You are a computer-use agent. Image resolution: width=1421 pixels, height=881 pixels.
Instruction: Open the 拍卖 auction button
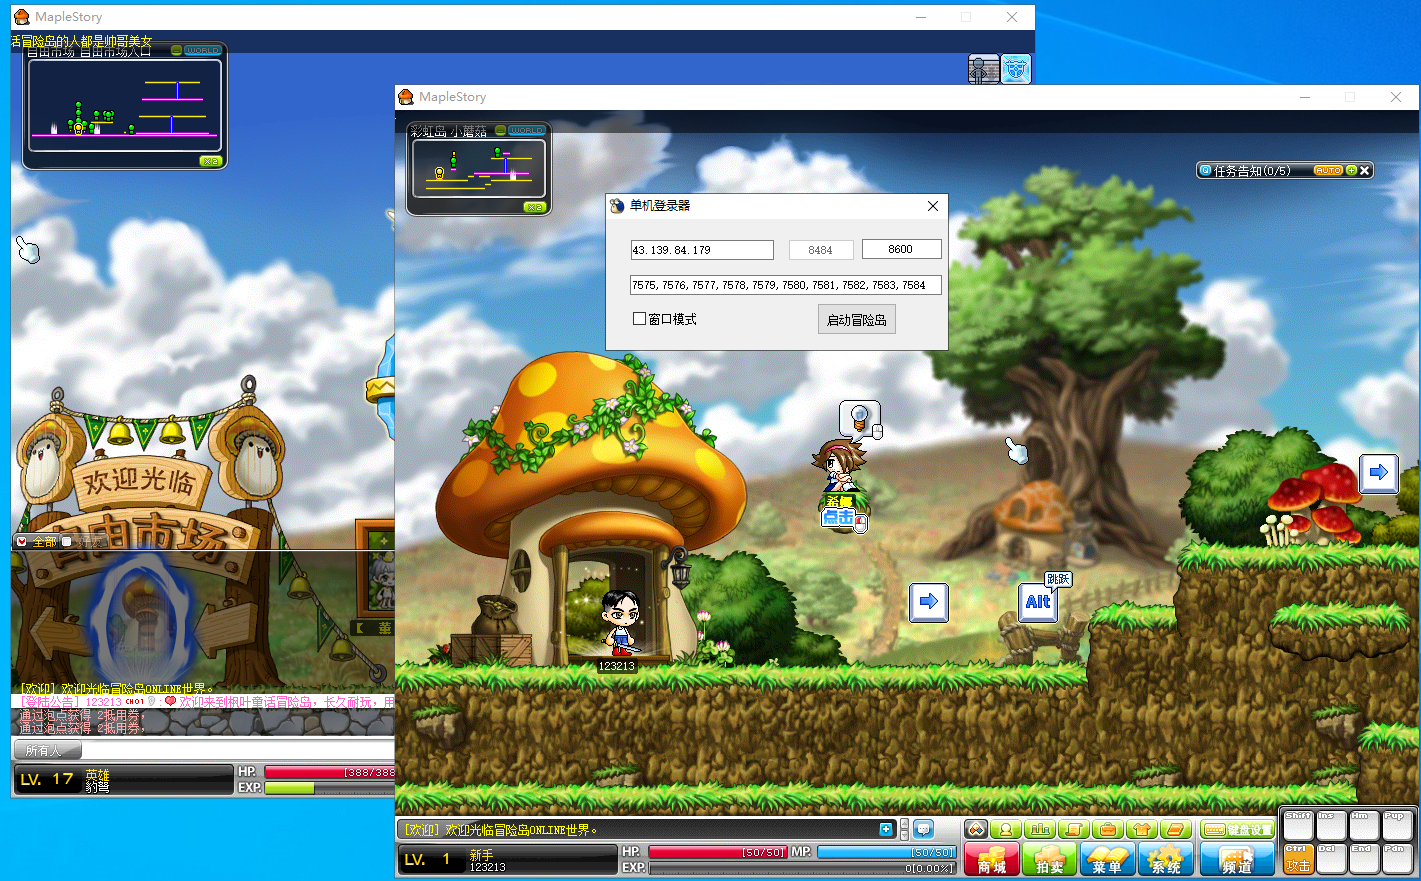click(x=1049, y=859)
